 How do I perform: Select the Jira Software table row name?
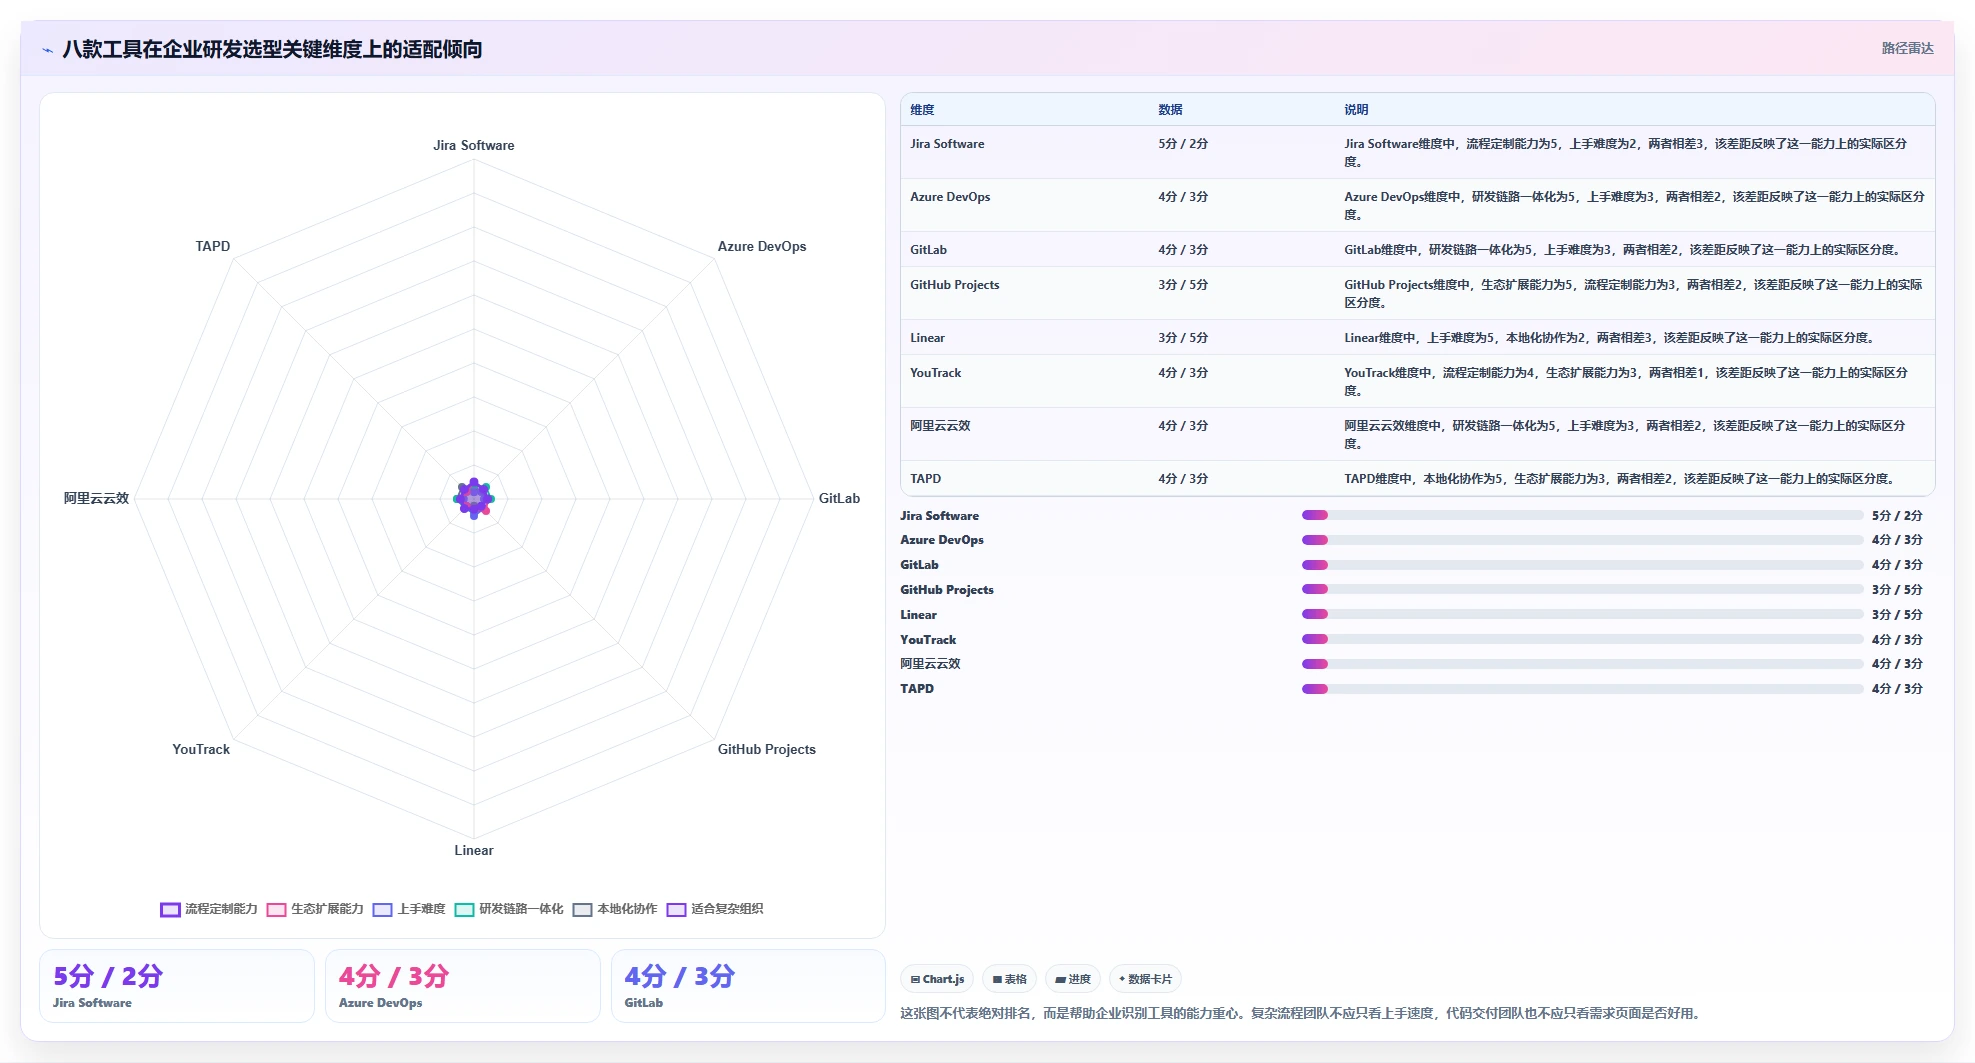(x=947, y=144)
